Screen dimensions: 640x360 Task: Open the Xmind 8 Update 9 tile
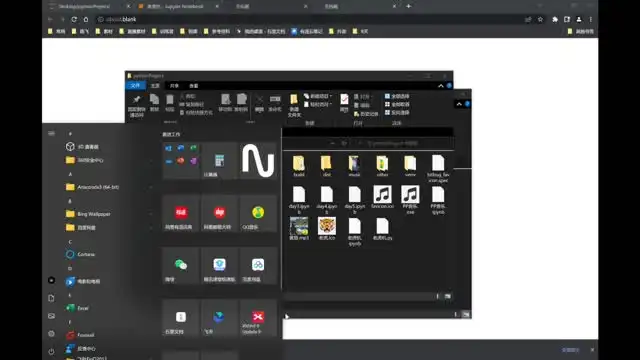(258, 318)
